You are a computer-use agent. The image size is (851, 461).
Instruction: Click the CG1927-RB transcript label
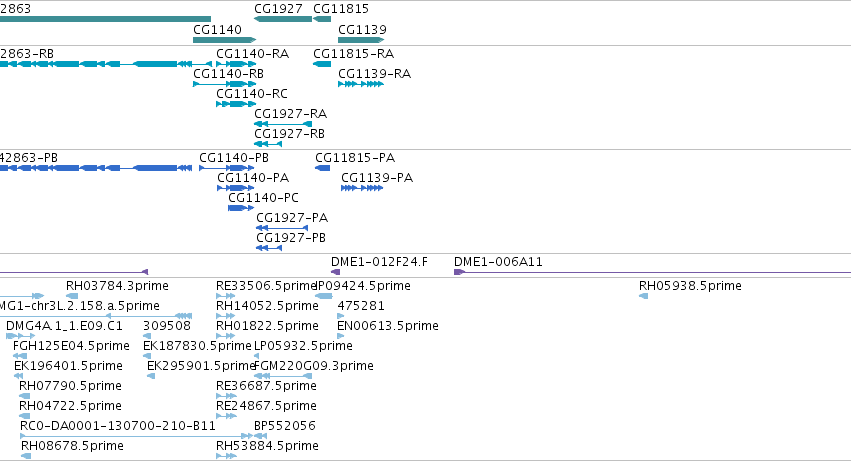click(x=289, y=134)
